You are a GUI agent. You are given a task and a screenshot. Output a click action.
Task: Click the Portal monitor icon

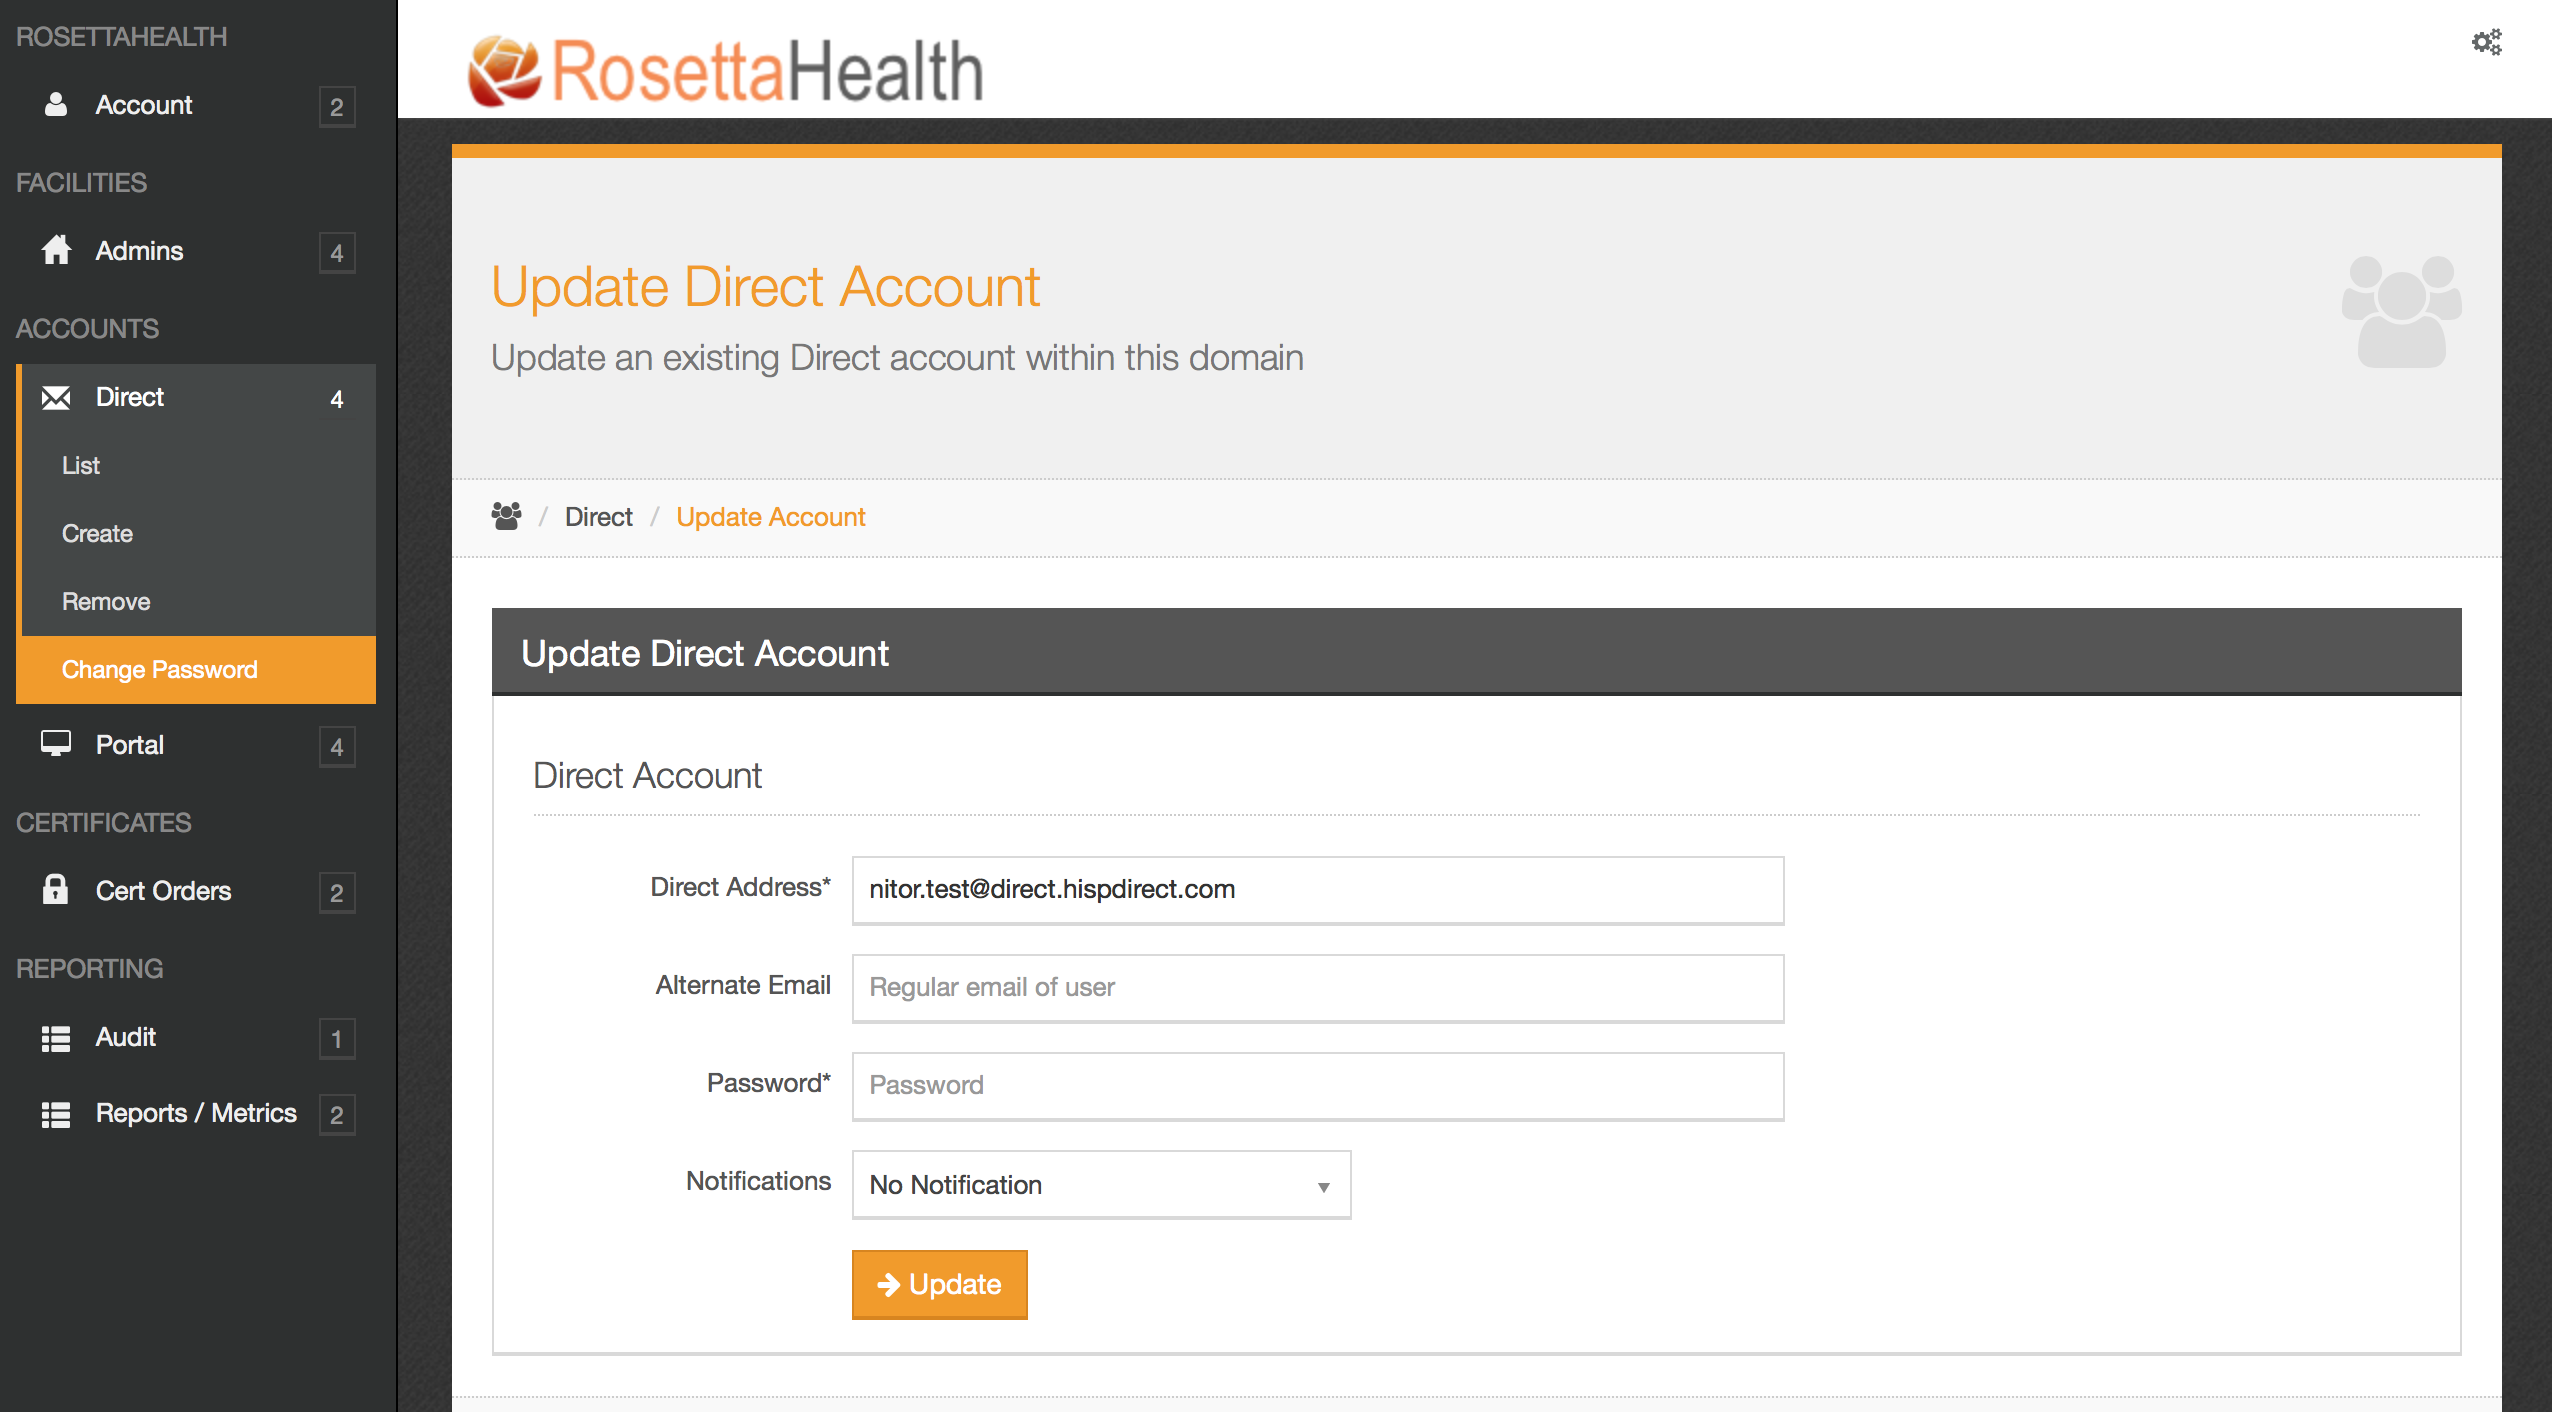56,744
